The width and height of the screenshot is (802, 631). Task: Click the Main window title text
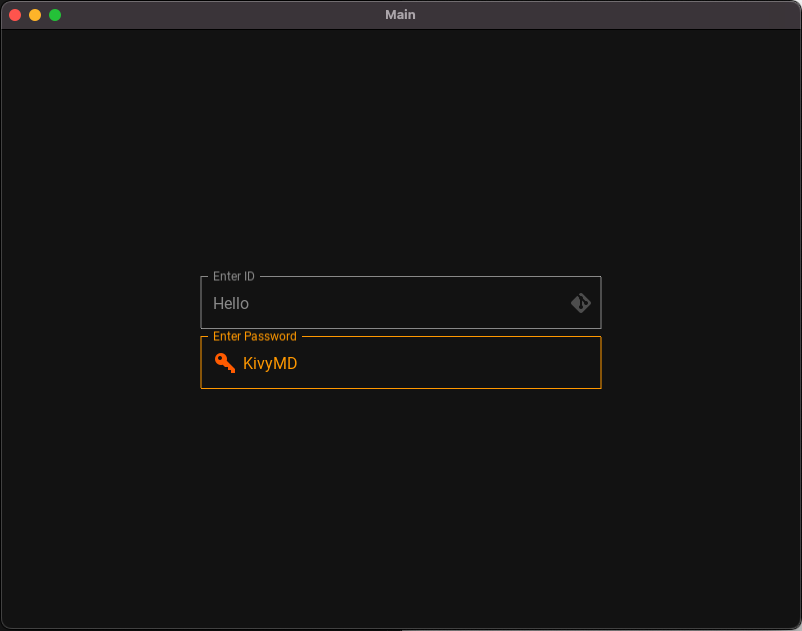[400, 15]
